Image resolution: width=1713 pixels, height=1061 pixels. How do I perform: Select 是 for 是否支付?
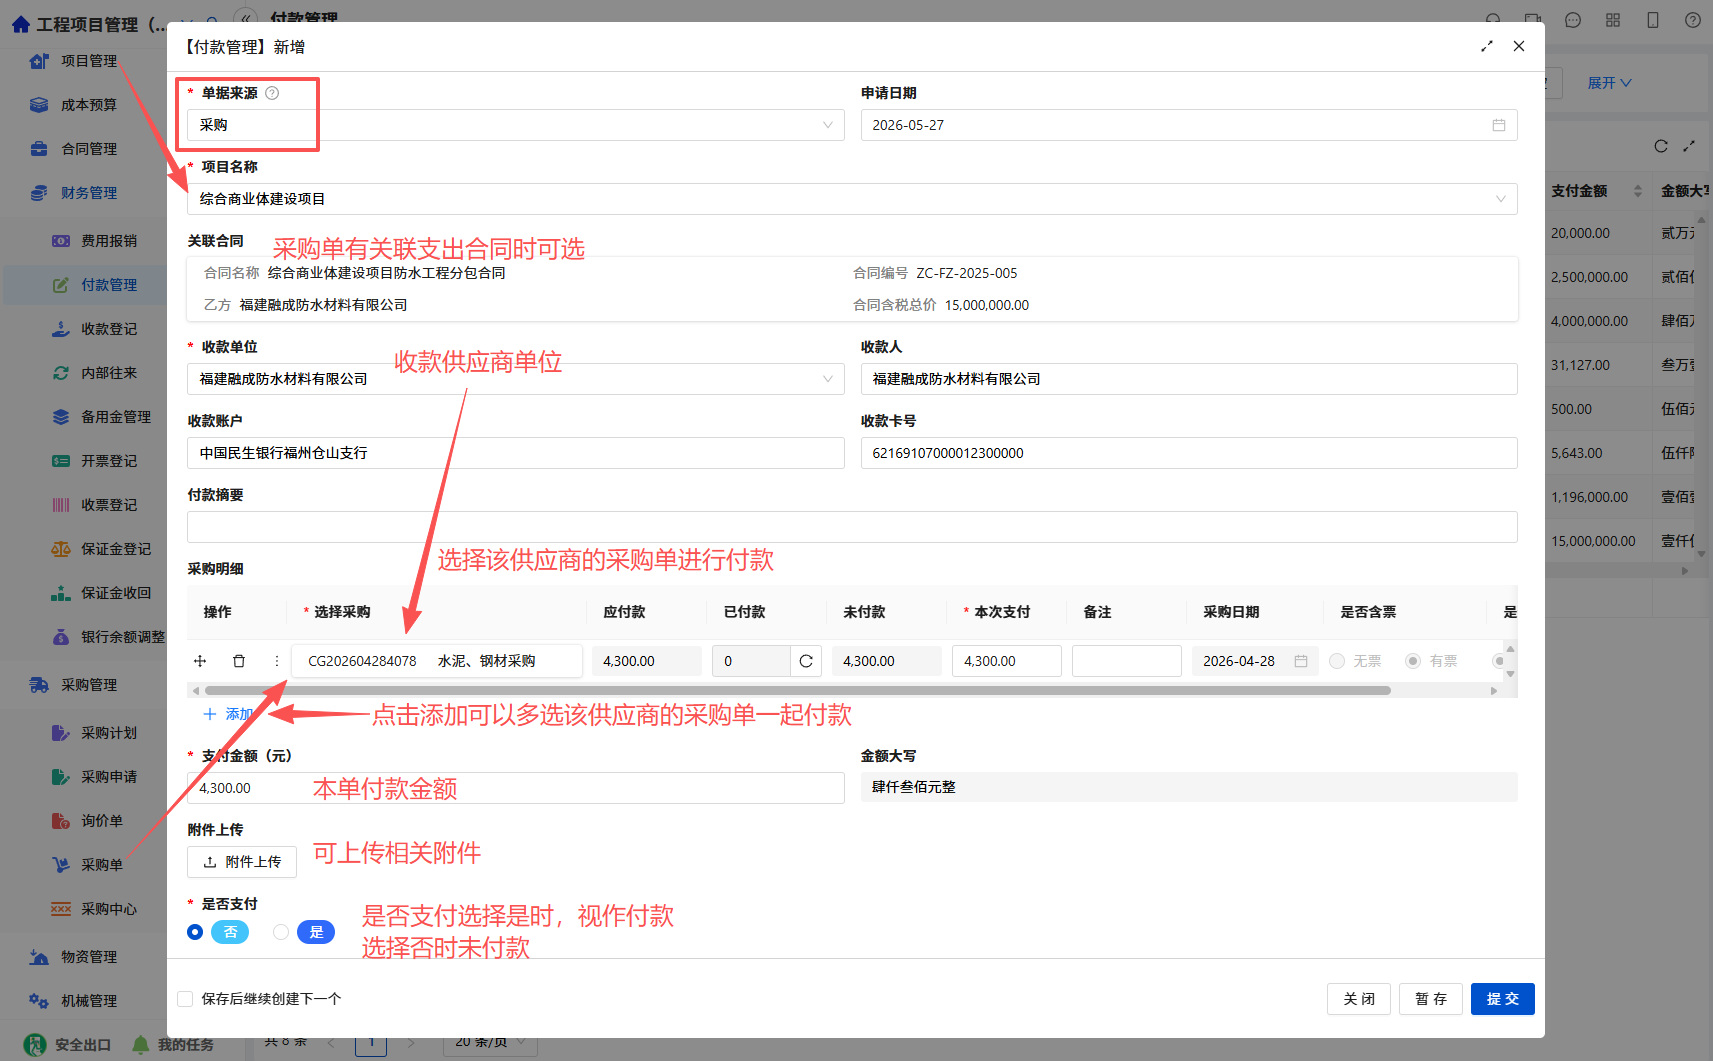[281, 932]
